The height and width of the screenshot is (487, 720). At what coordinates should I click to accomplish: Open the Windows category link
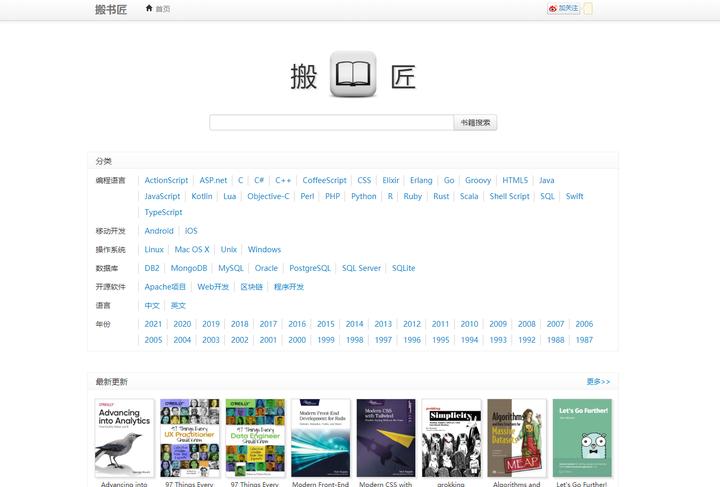click(264, 250)
